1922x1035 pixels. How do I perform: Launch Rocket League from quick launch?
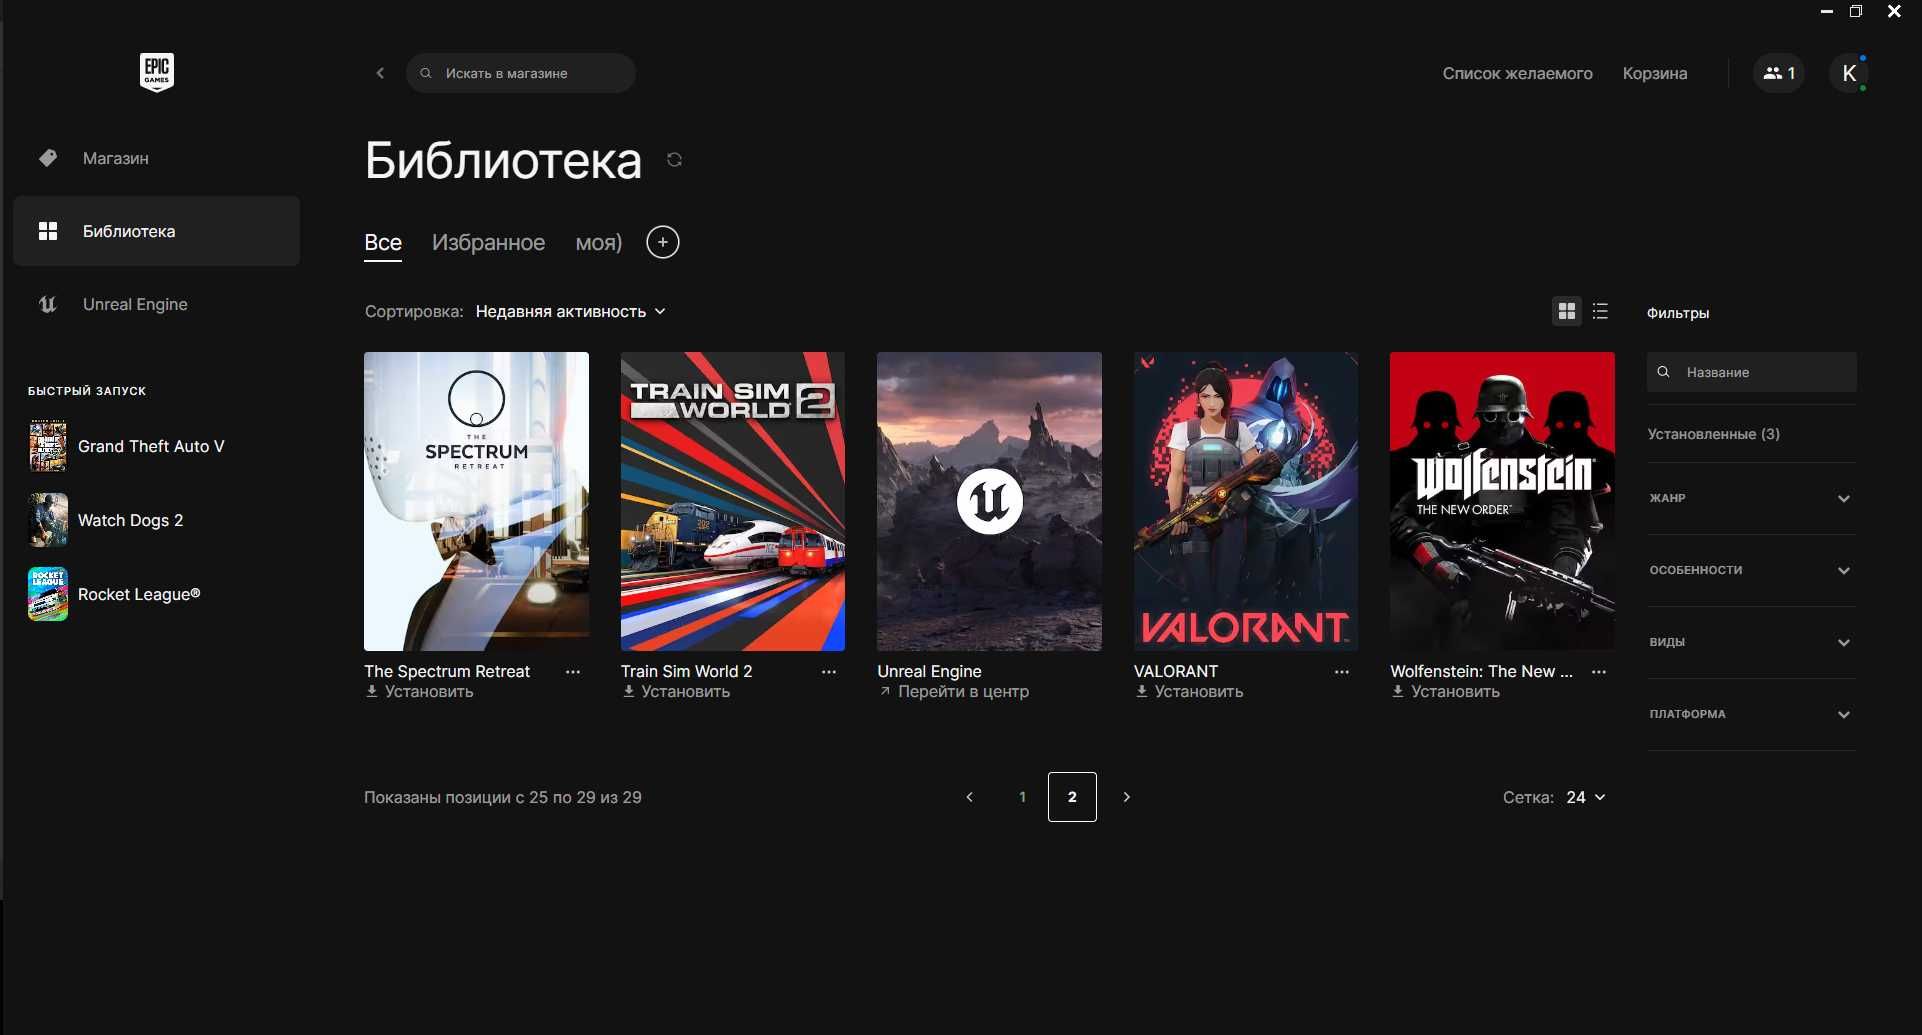coord(115,594)
